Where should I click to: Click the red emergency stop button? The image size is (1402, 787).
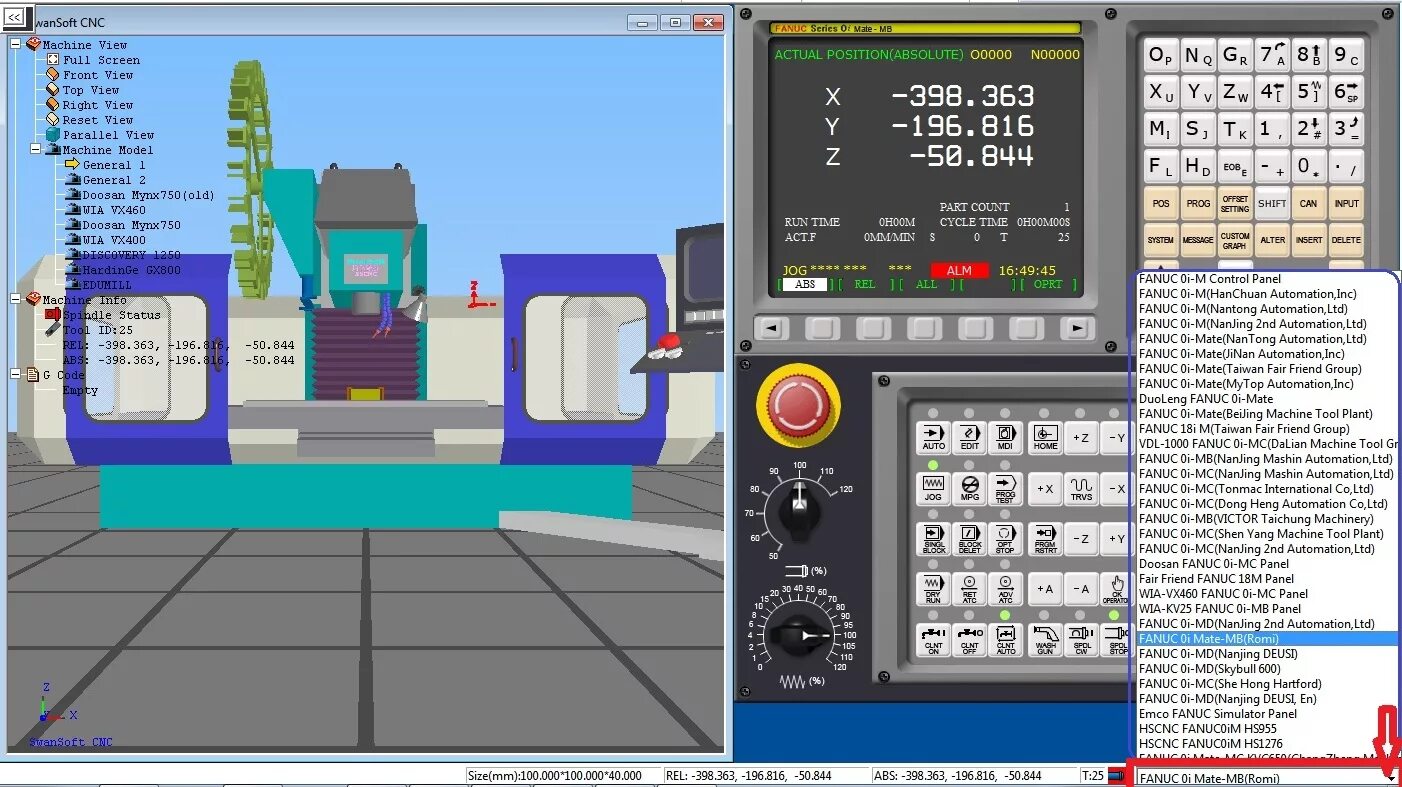798,405
